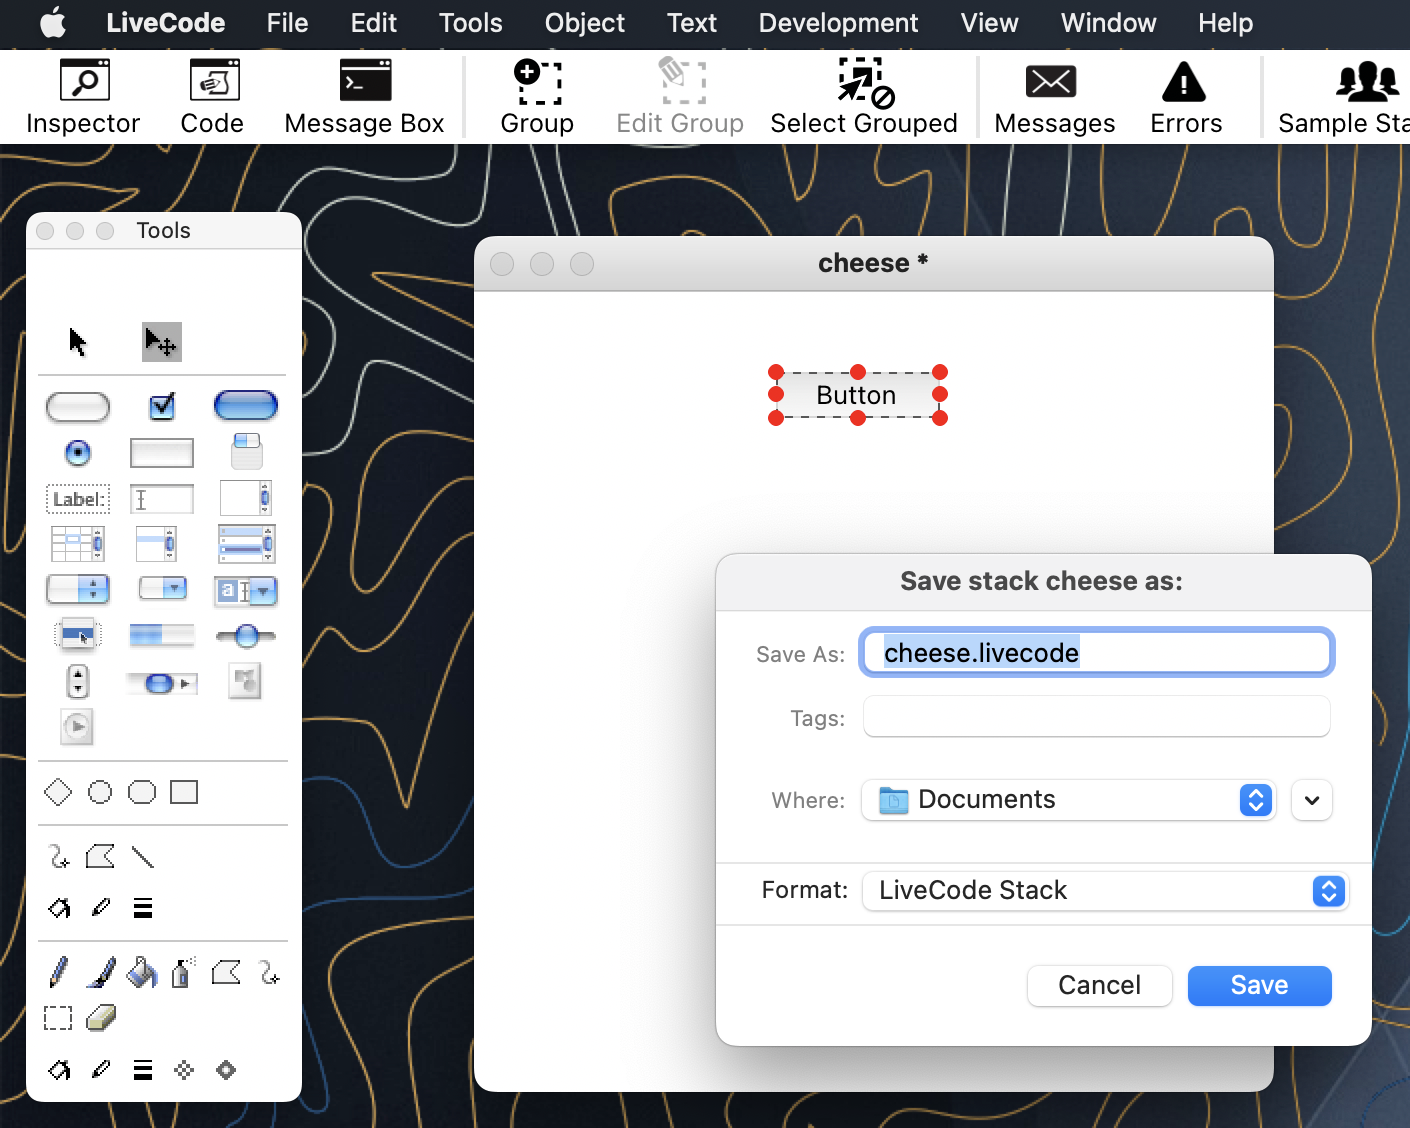The width and height of the screenshot is (1410, 1128).
Task: Open the File menu
Action: click(287, 23)
